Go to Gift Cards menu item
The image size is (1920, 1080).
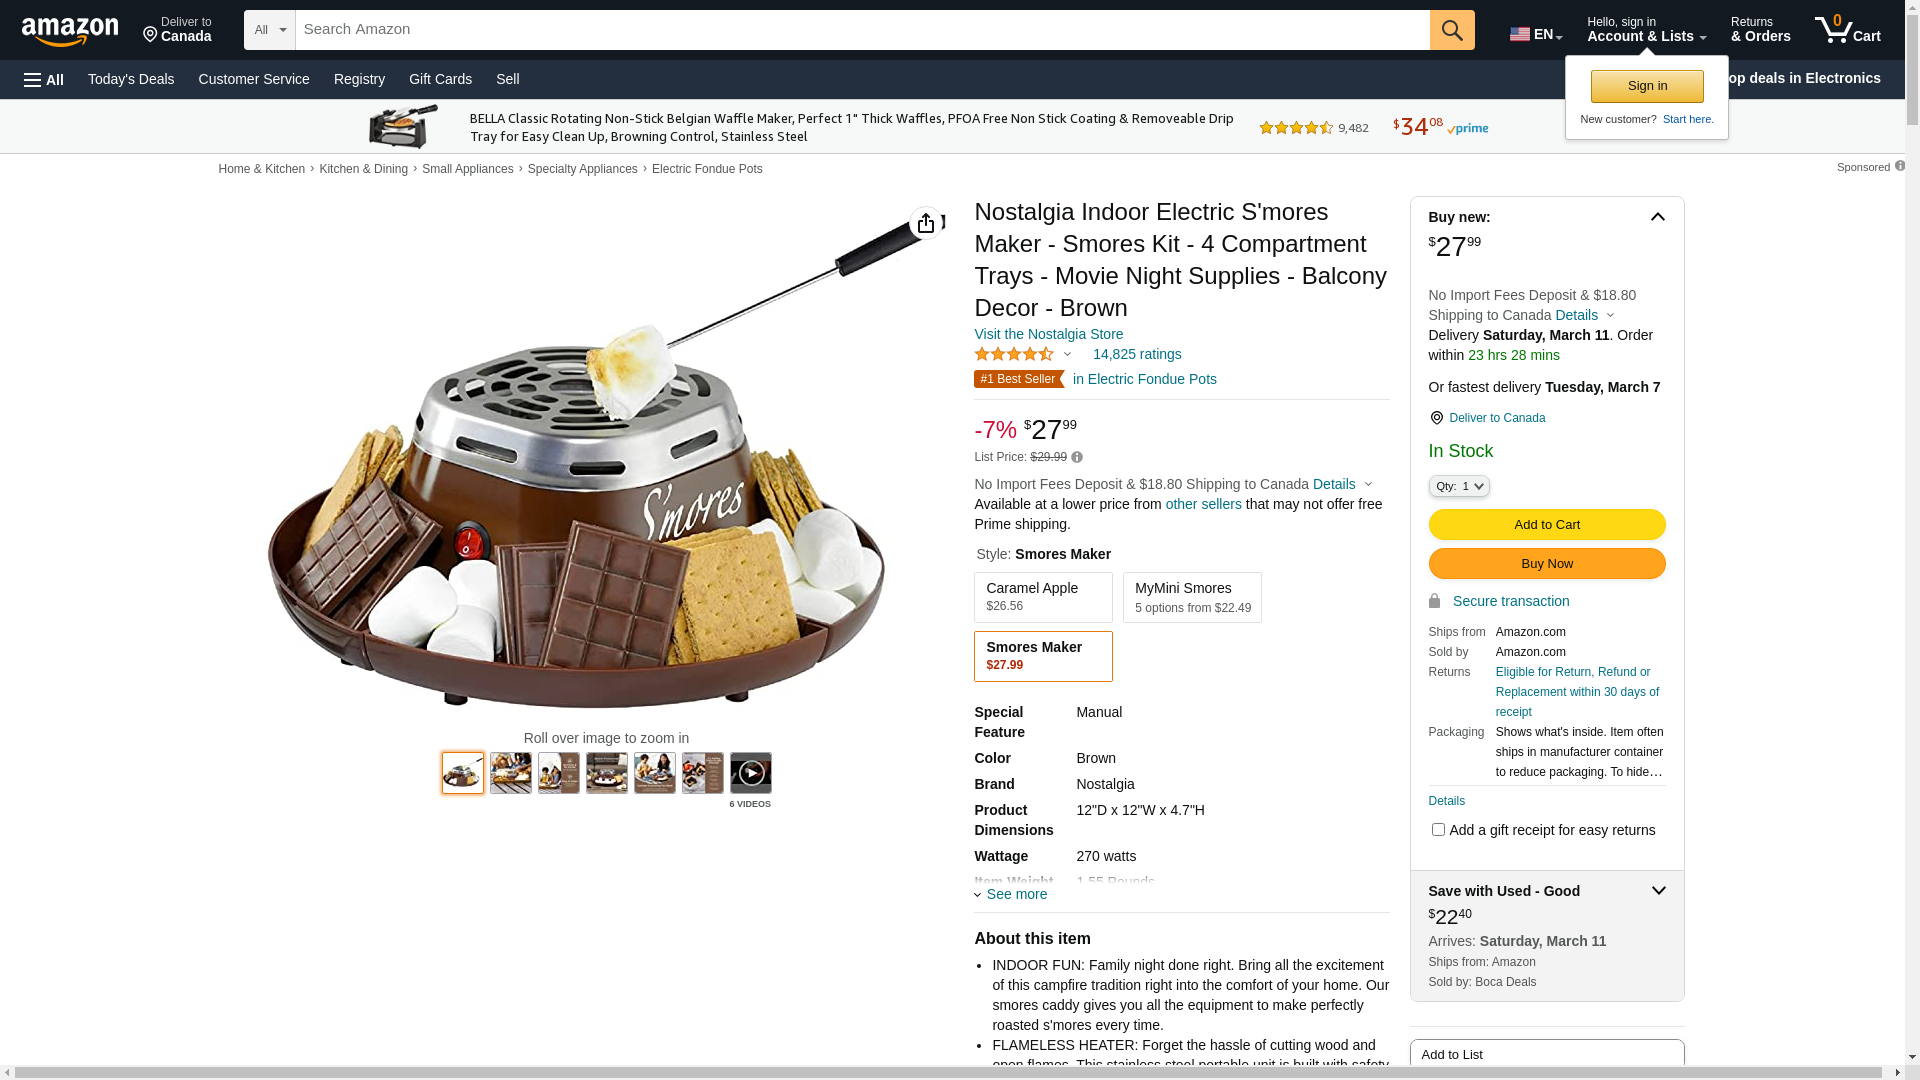[x=440, y=79]
